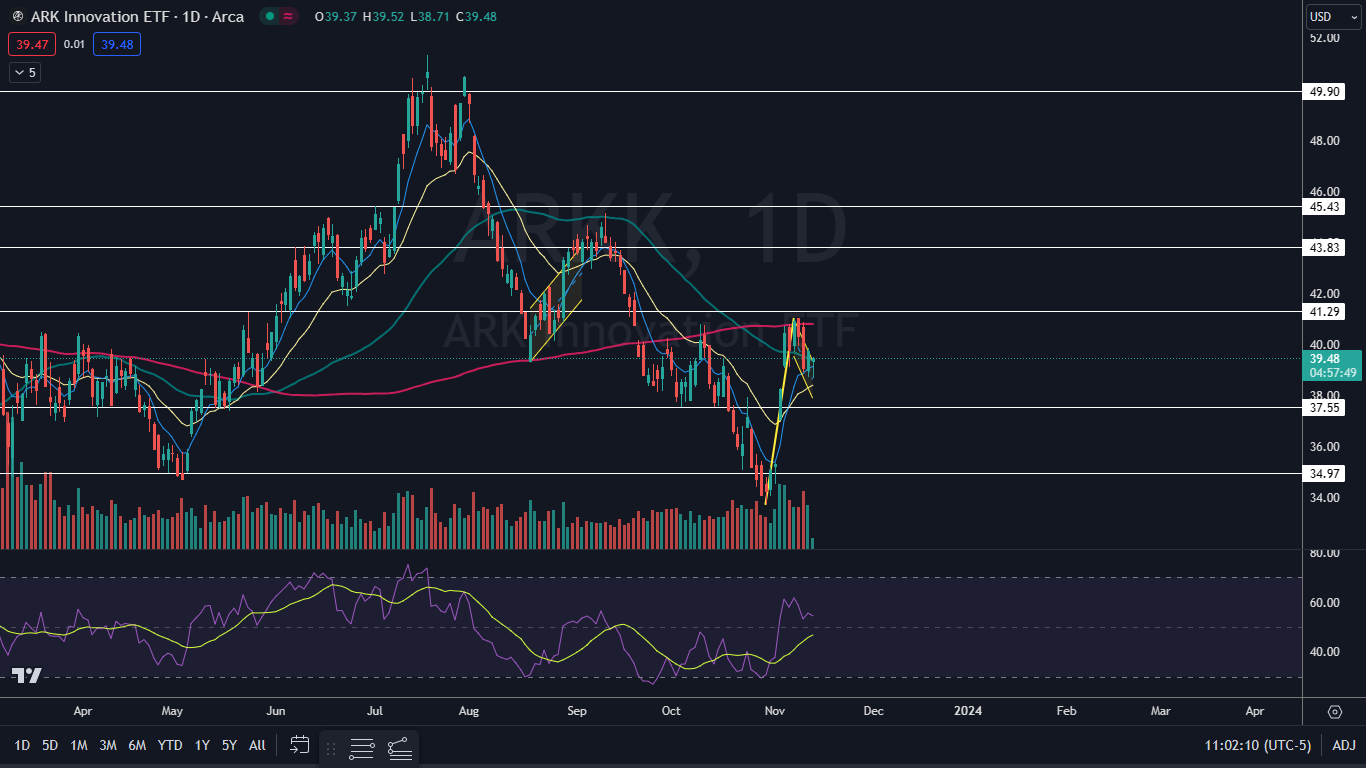Viewport: 1366px width, 768px height.
Task: Grab the floating toolbar drag handle
Action: pyautogui.click(x=331, y=747)
